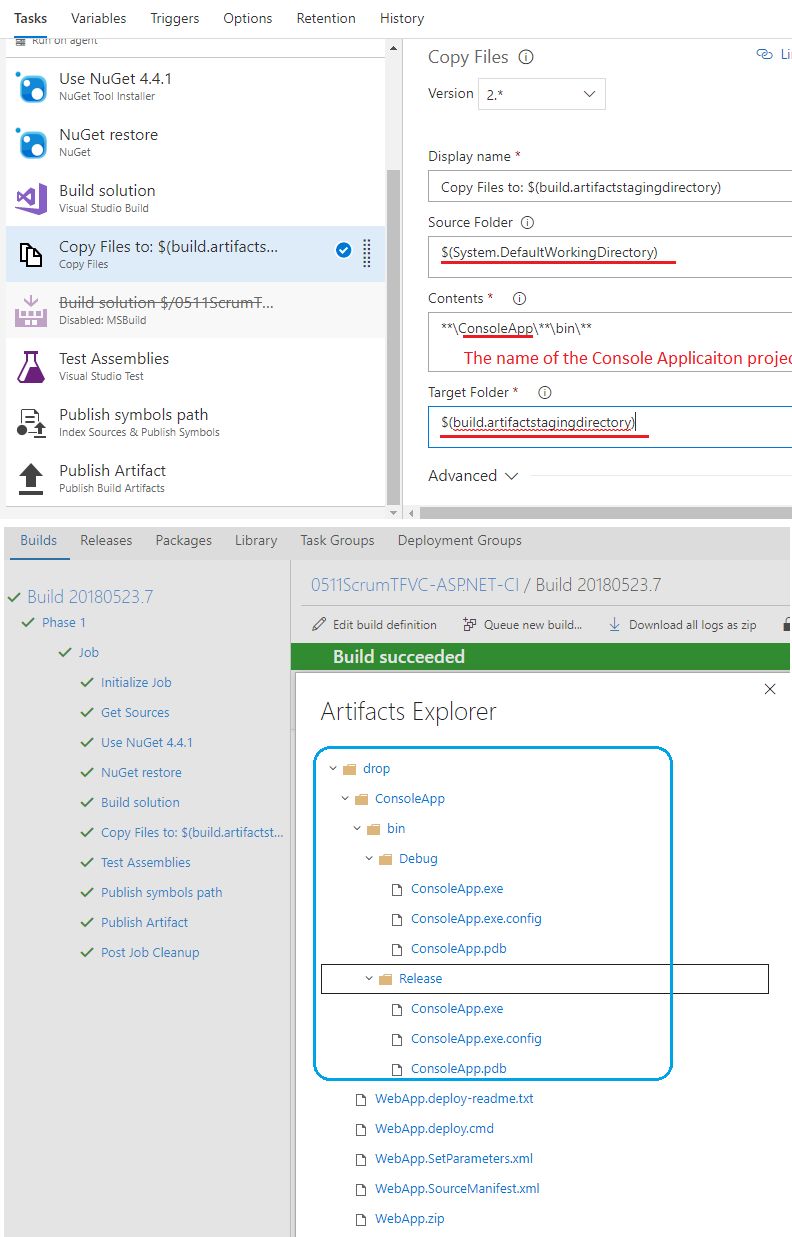
Task: Collapse the ConsoleApp folder node
Action: pyautogui.click(x=345, y=799)
